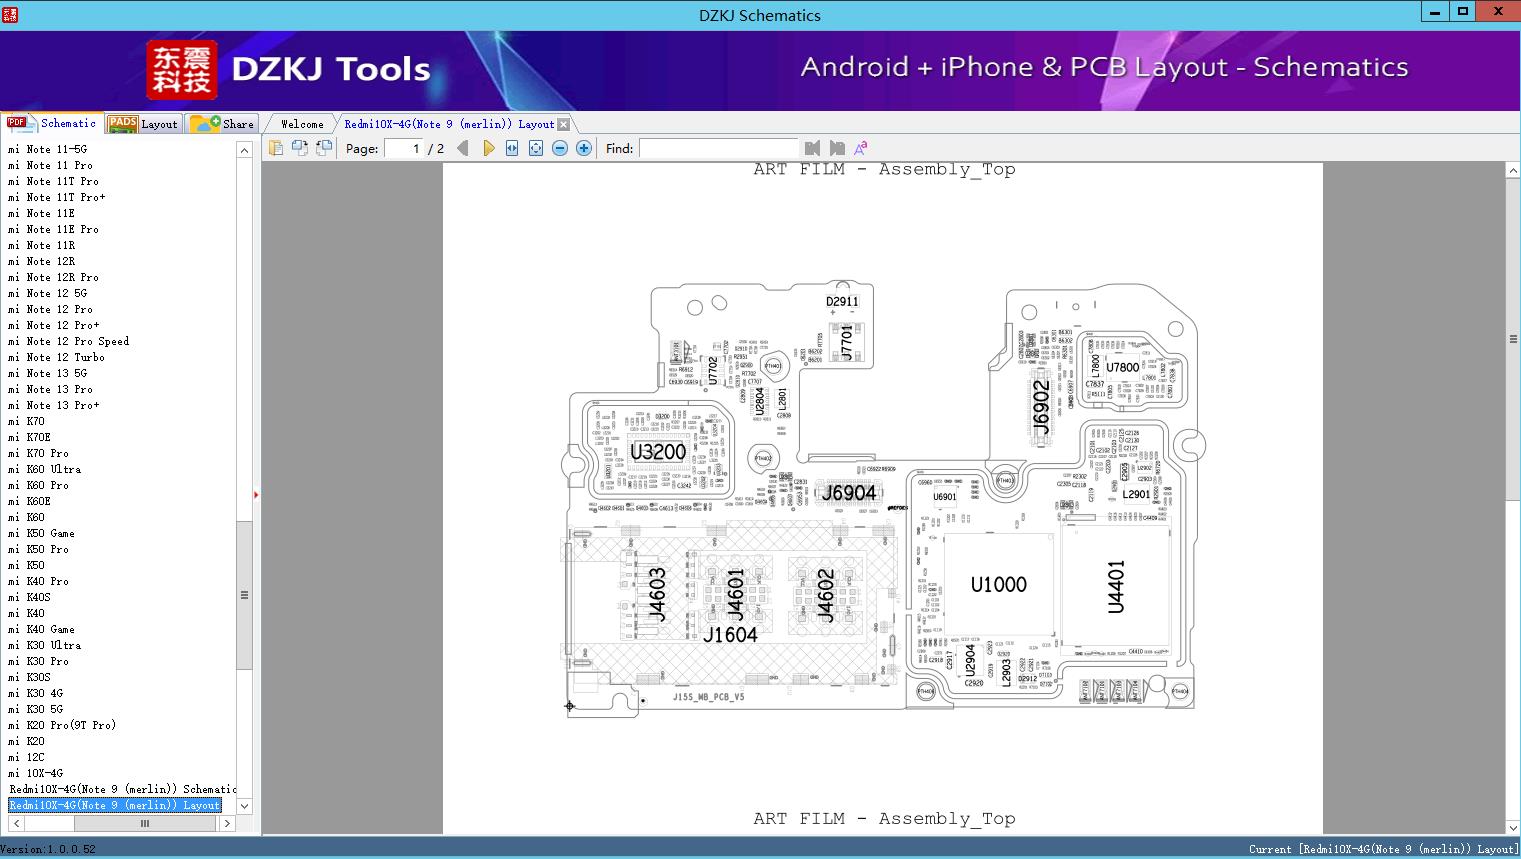Select 'mi K30 4G' in the list
Image resolution: width=1521 pixels, height=859 pixels.
[35, 693]
